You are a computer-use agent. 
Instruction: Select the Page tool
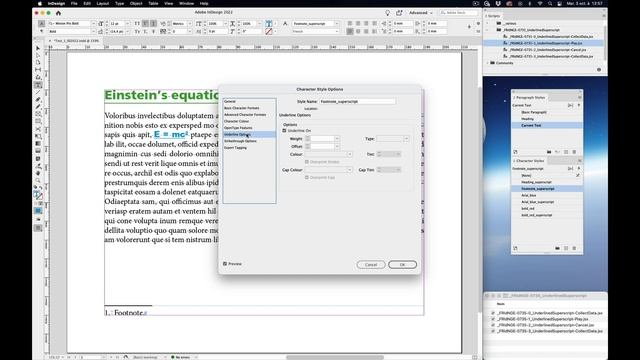click(x=38, y=62)
